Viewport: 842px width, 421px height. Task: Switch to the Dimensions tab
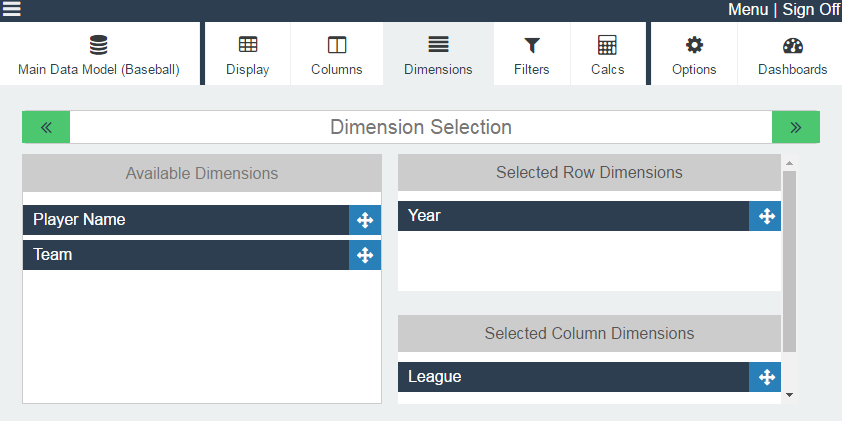click(438, 54)
